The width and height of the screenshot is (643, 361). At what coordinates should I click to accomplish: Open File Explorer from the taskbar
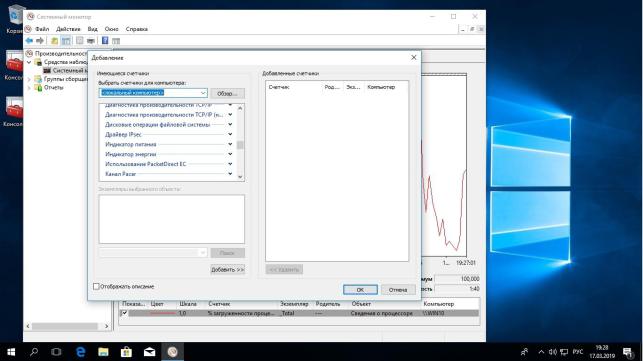tap(103, 352)
